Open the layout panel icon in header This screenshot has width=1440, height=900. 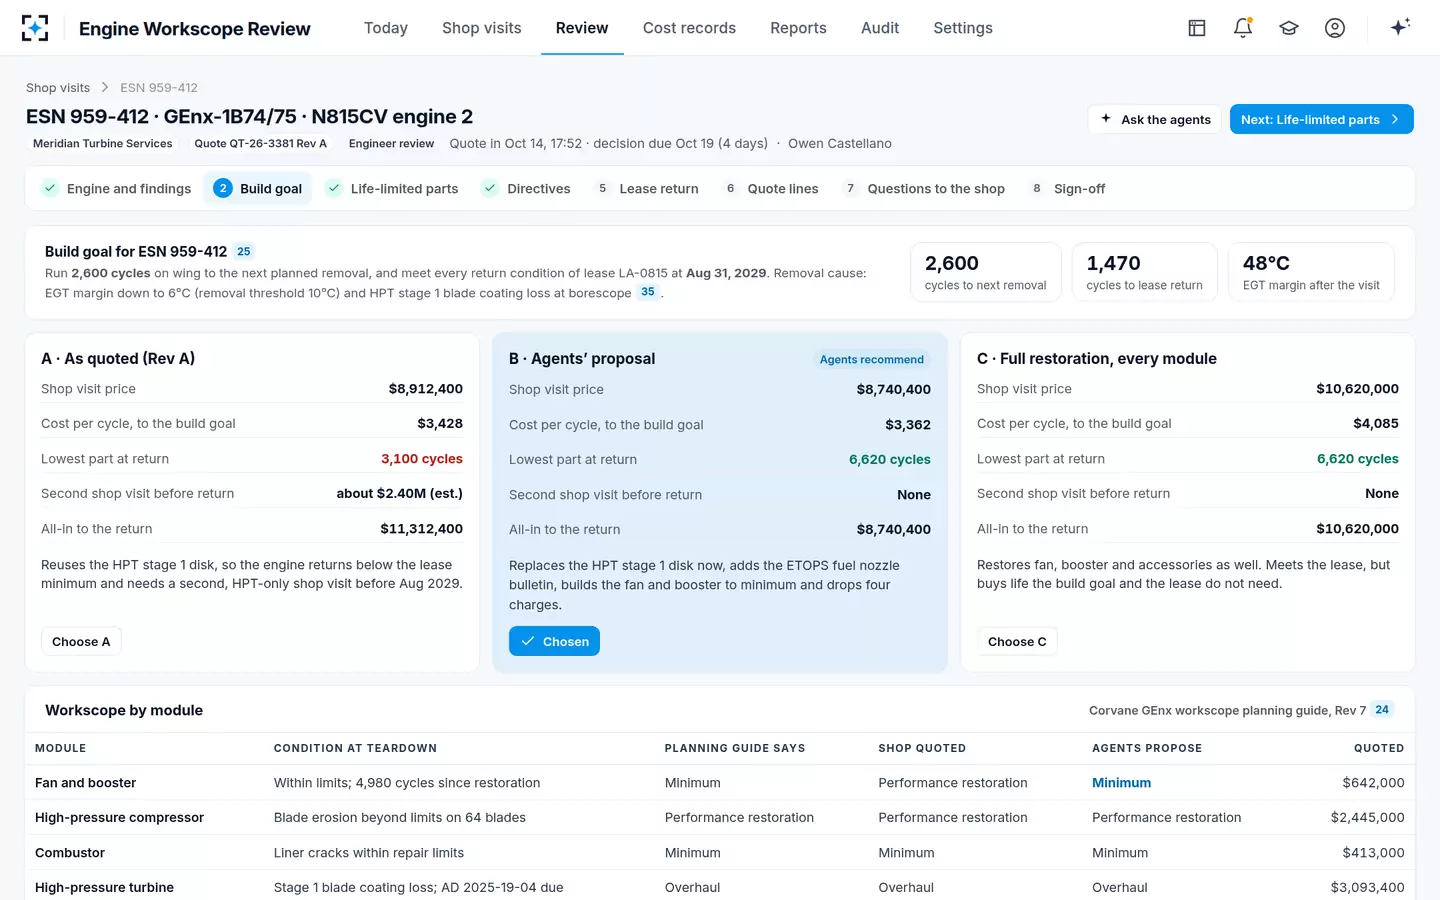tap(1197, 28)
